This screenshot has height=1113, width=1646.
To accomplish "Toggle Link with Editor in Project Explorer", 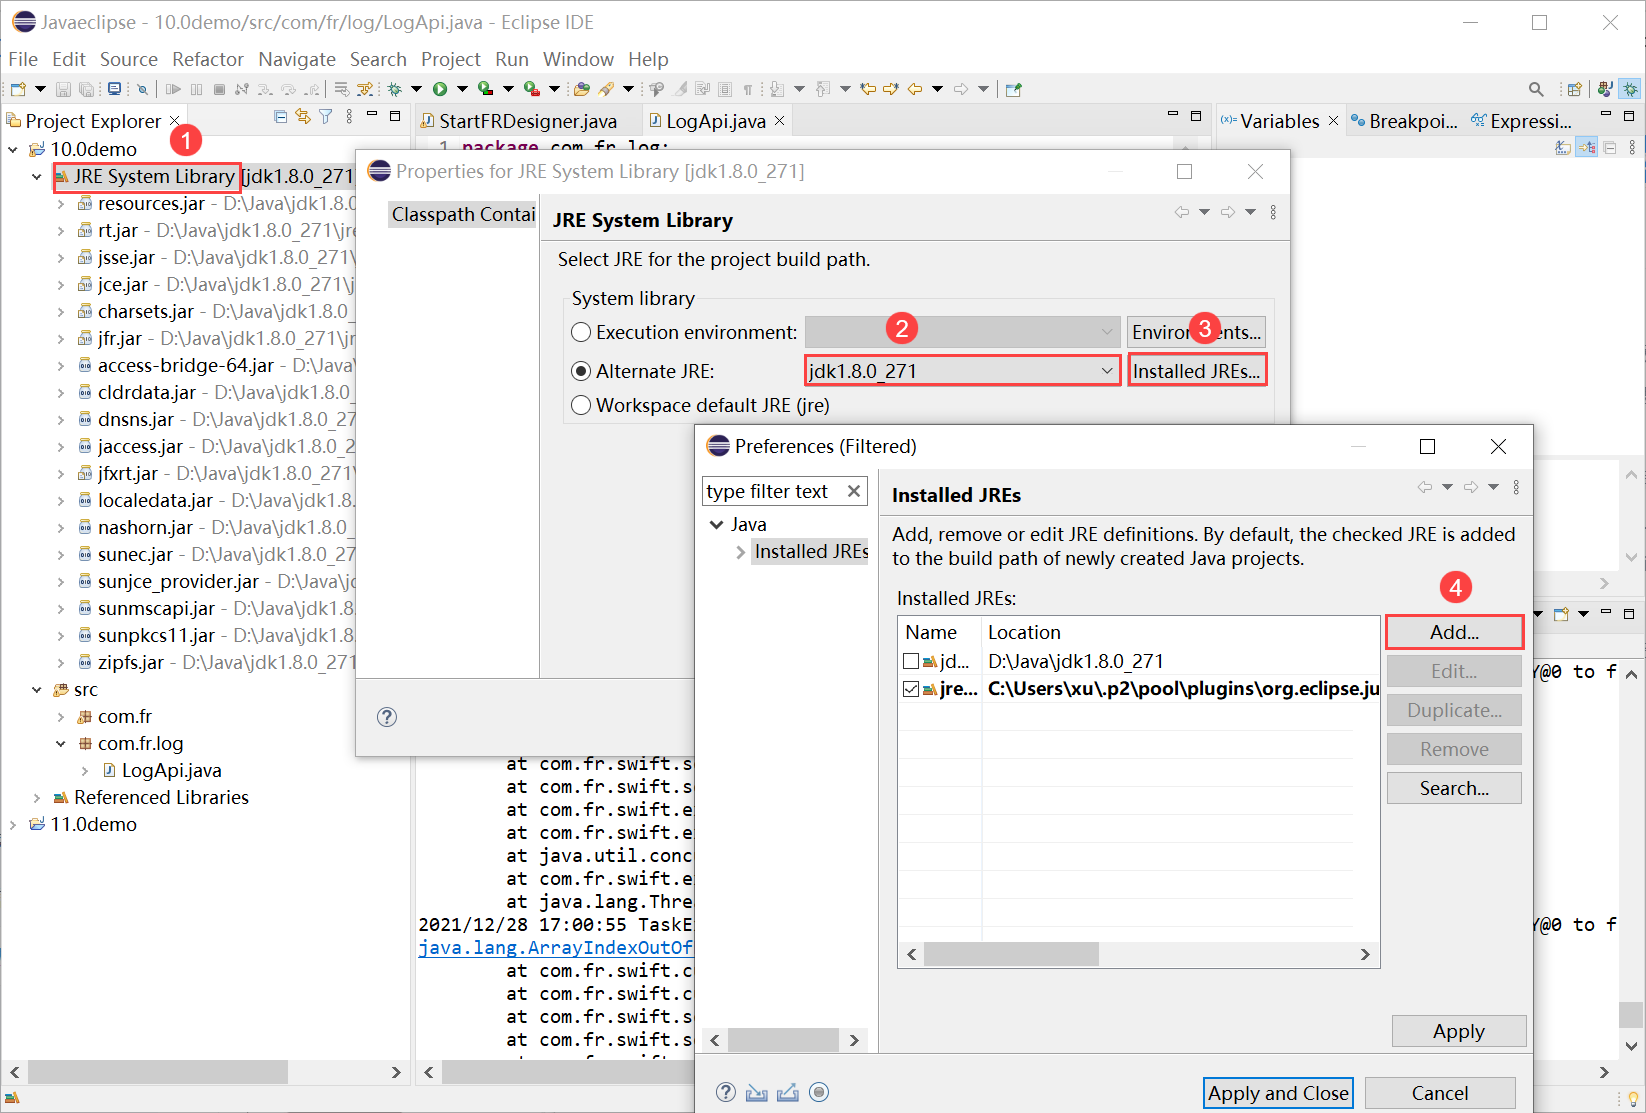I will coord(303,117).
